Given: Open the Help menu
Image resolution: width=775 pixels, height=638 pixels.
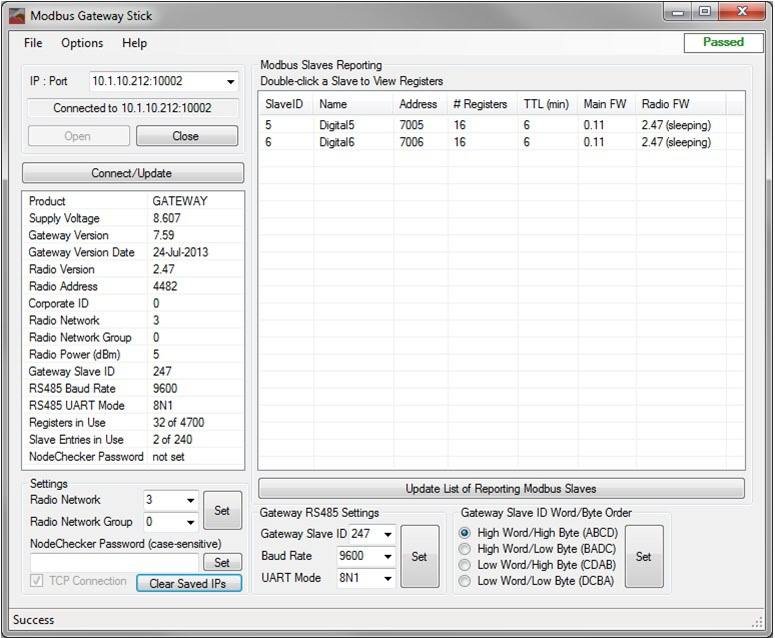Looking at the screenshot, I should pos(134,43).
